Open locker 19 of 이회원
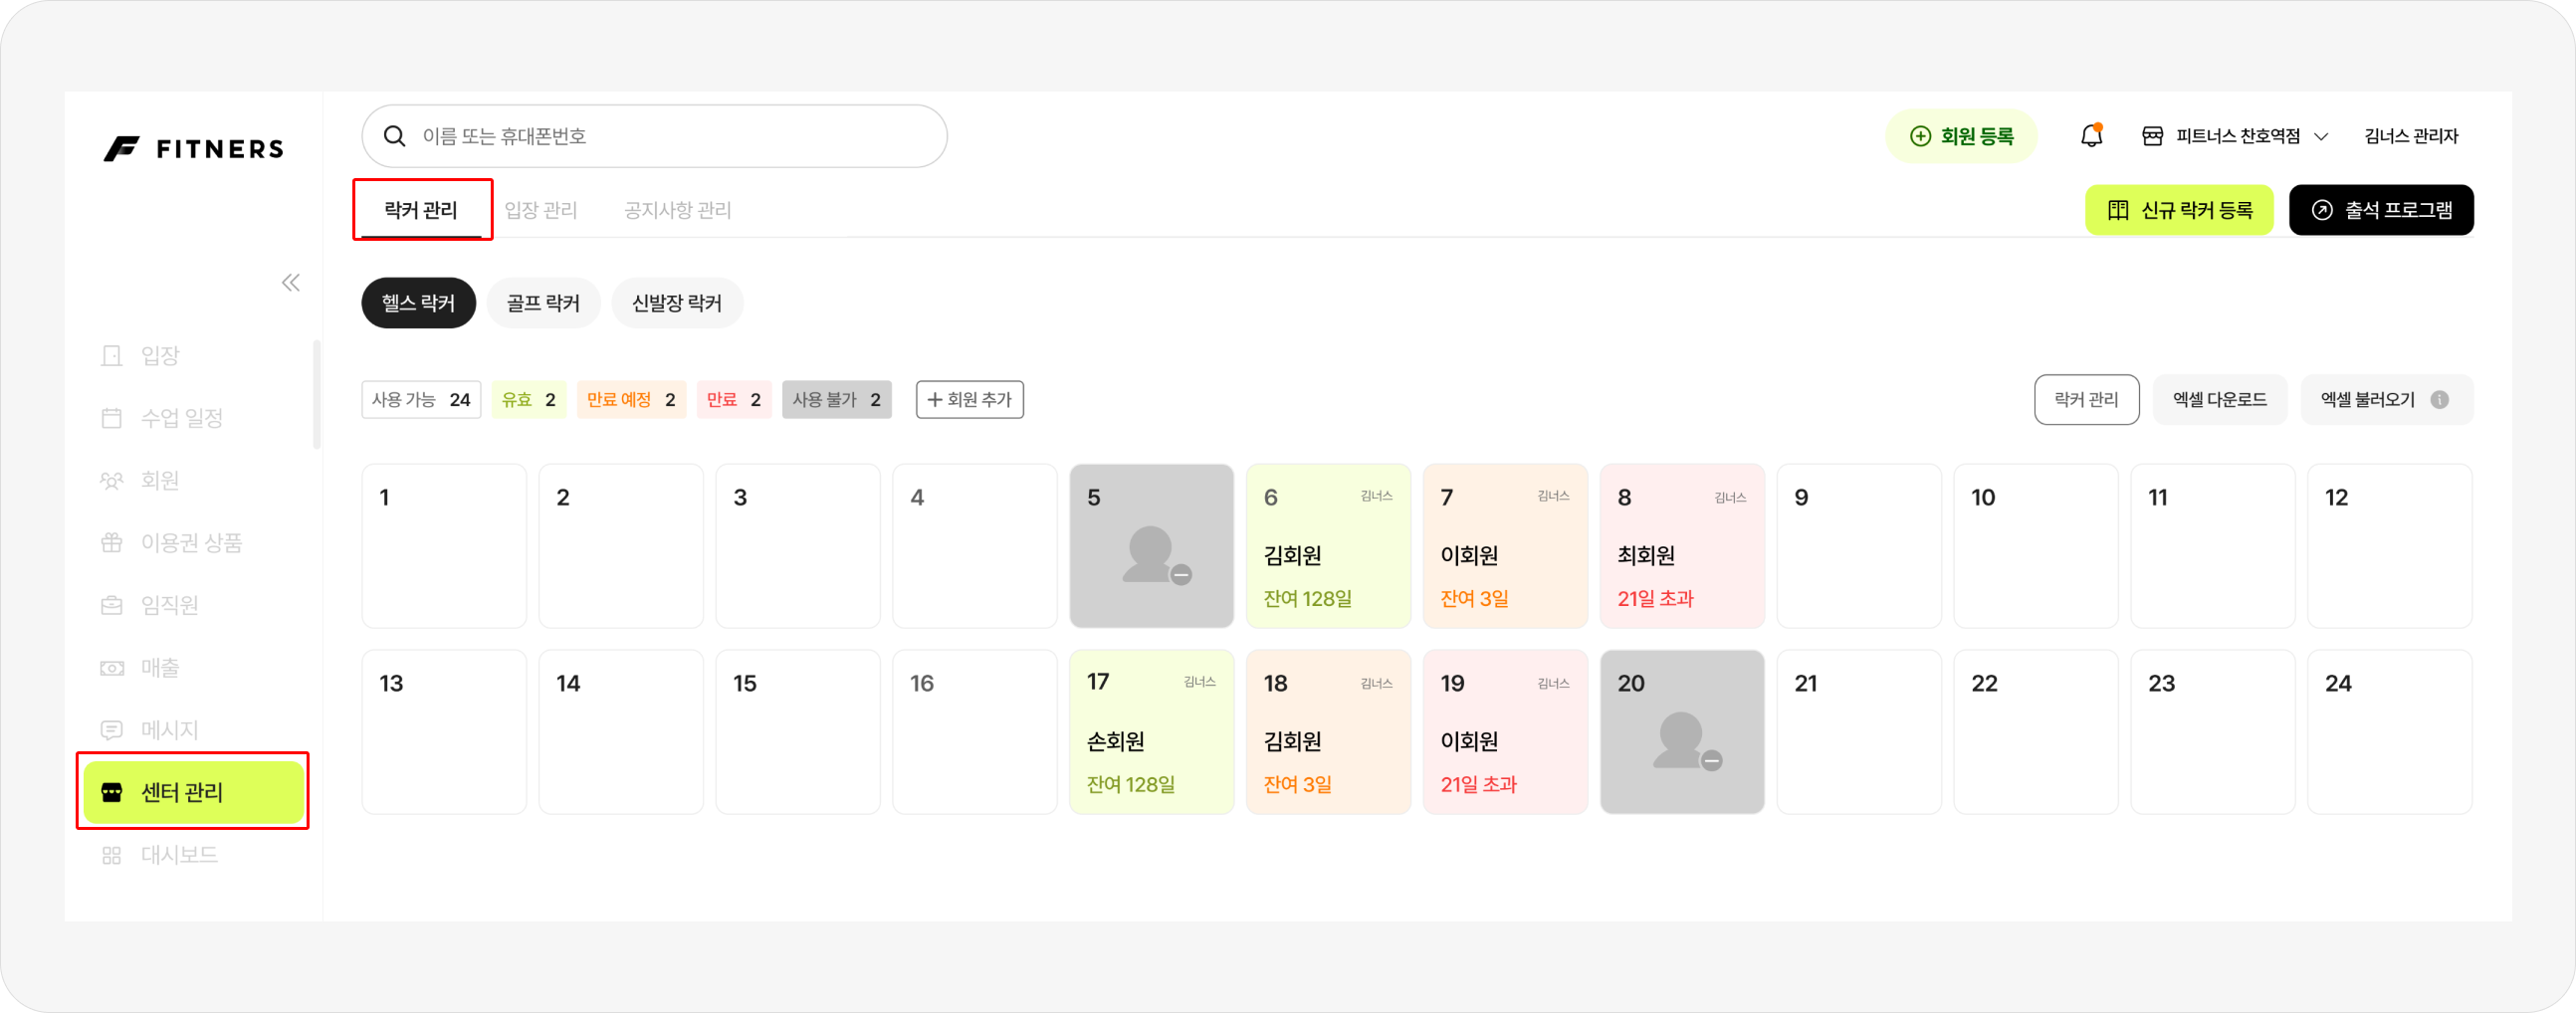The height and width of the screenshot is (1013, 2576). [x=1506, y=732]
